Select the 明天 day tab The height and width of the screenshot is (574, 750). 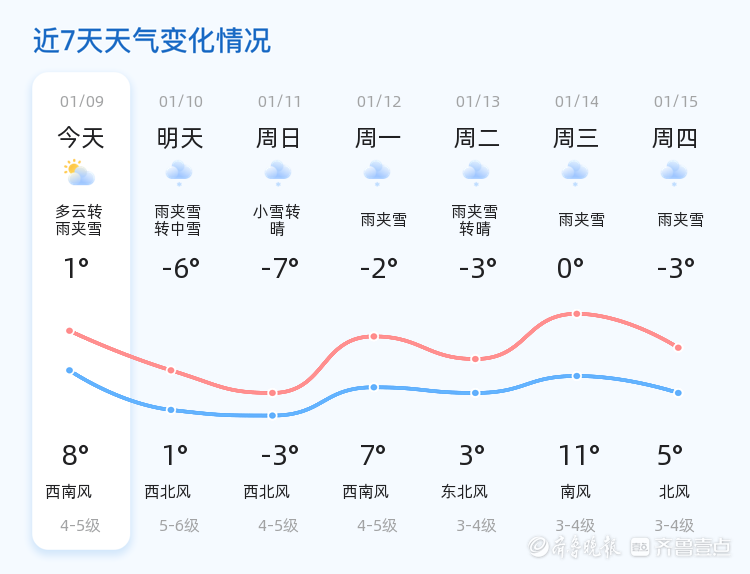[x=180, y=137]
